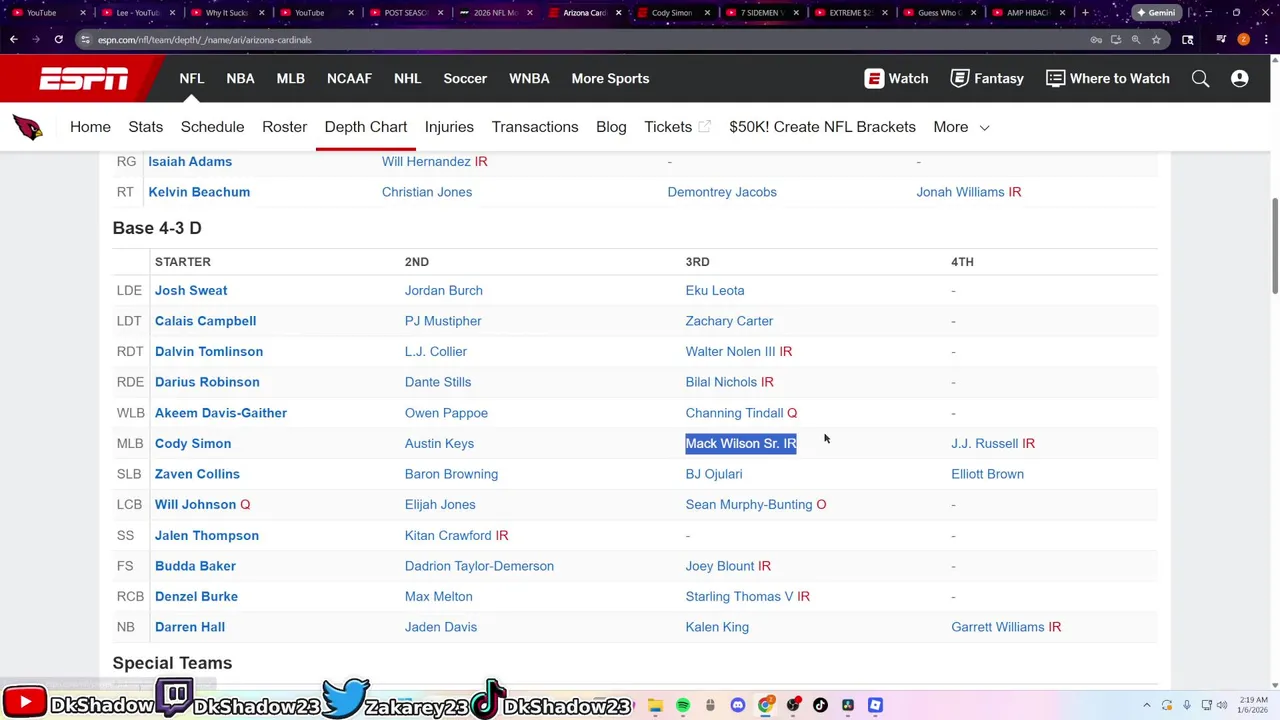Open $50K! Create NFL Brackets link
This screenshot has height=720, width=1280.
point(822,127)
